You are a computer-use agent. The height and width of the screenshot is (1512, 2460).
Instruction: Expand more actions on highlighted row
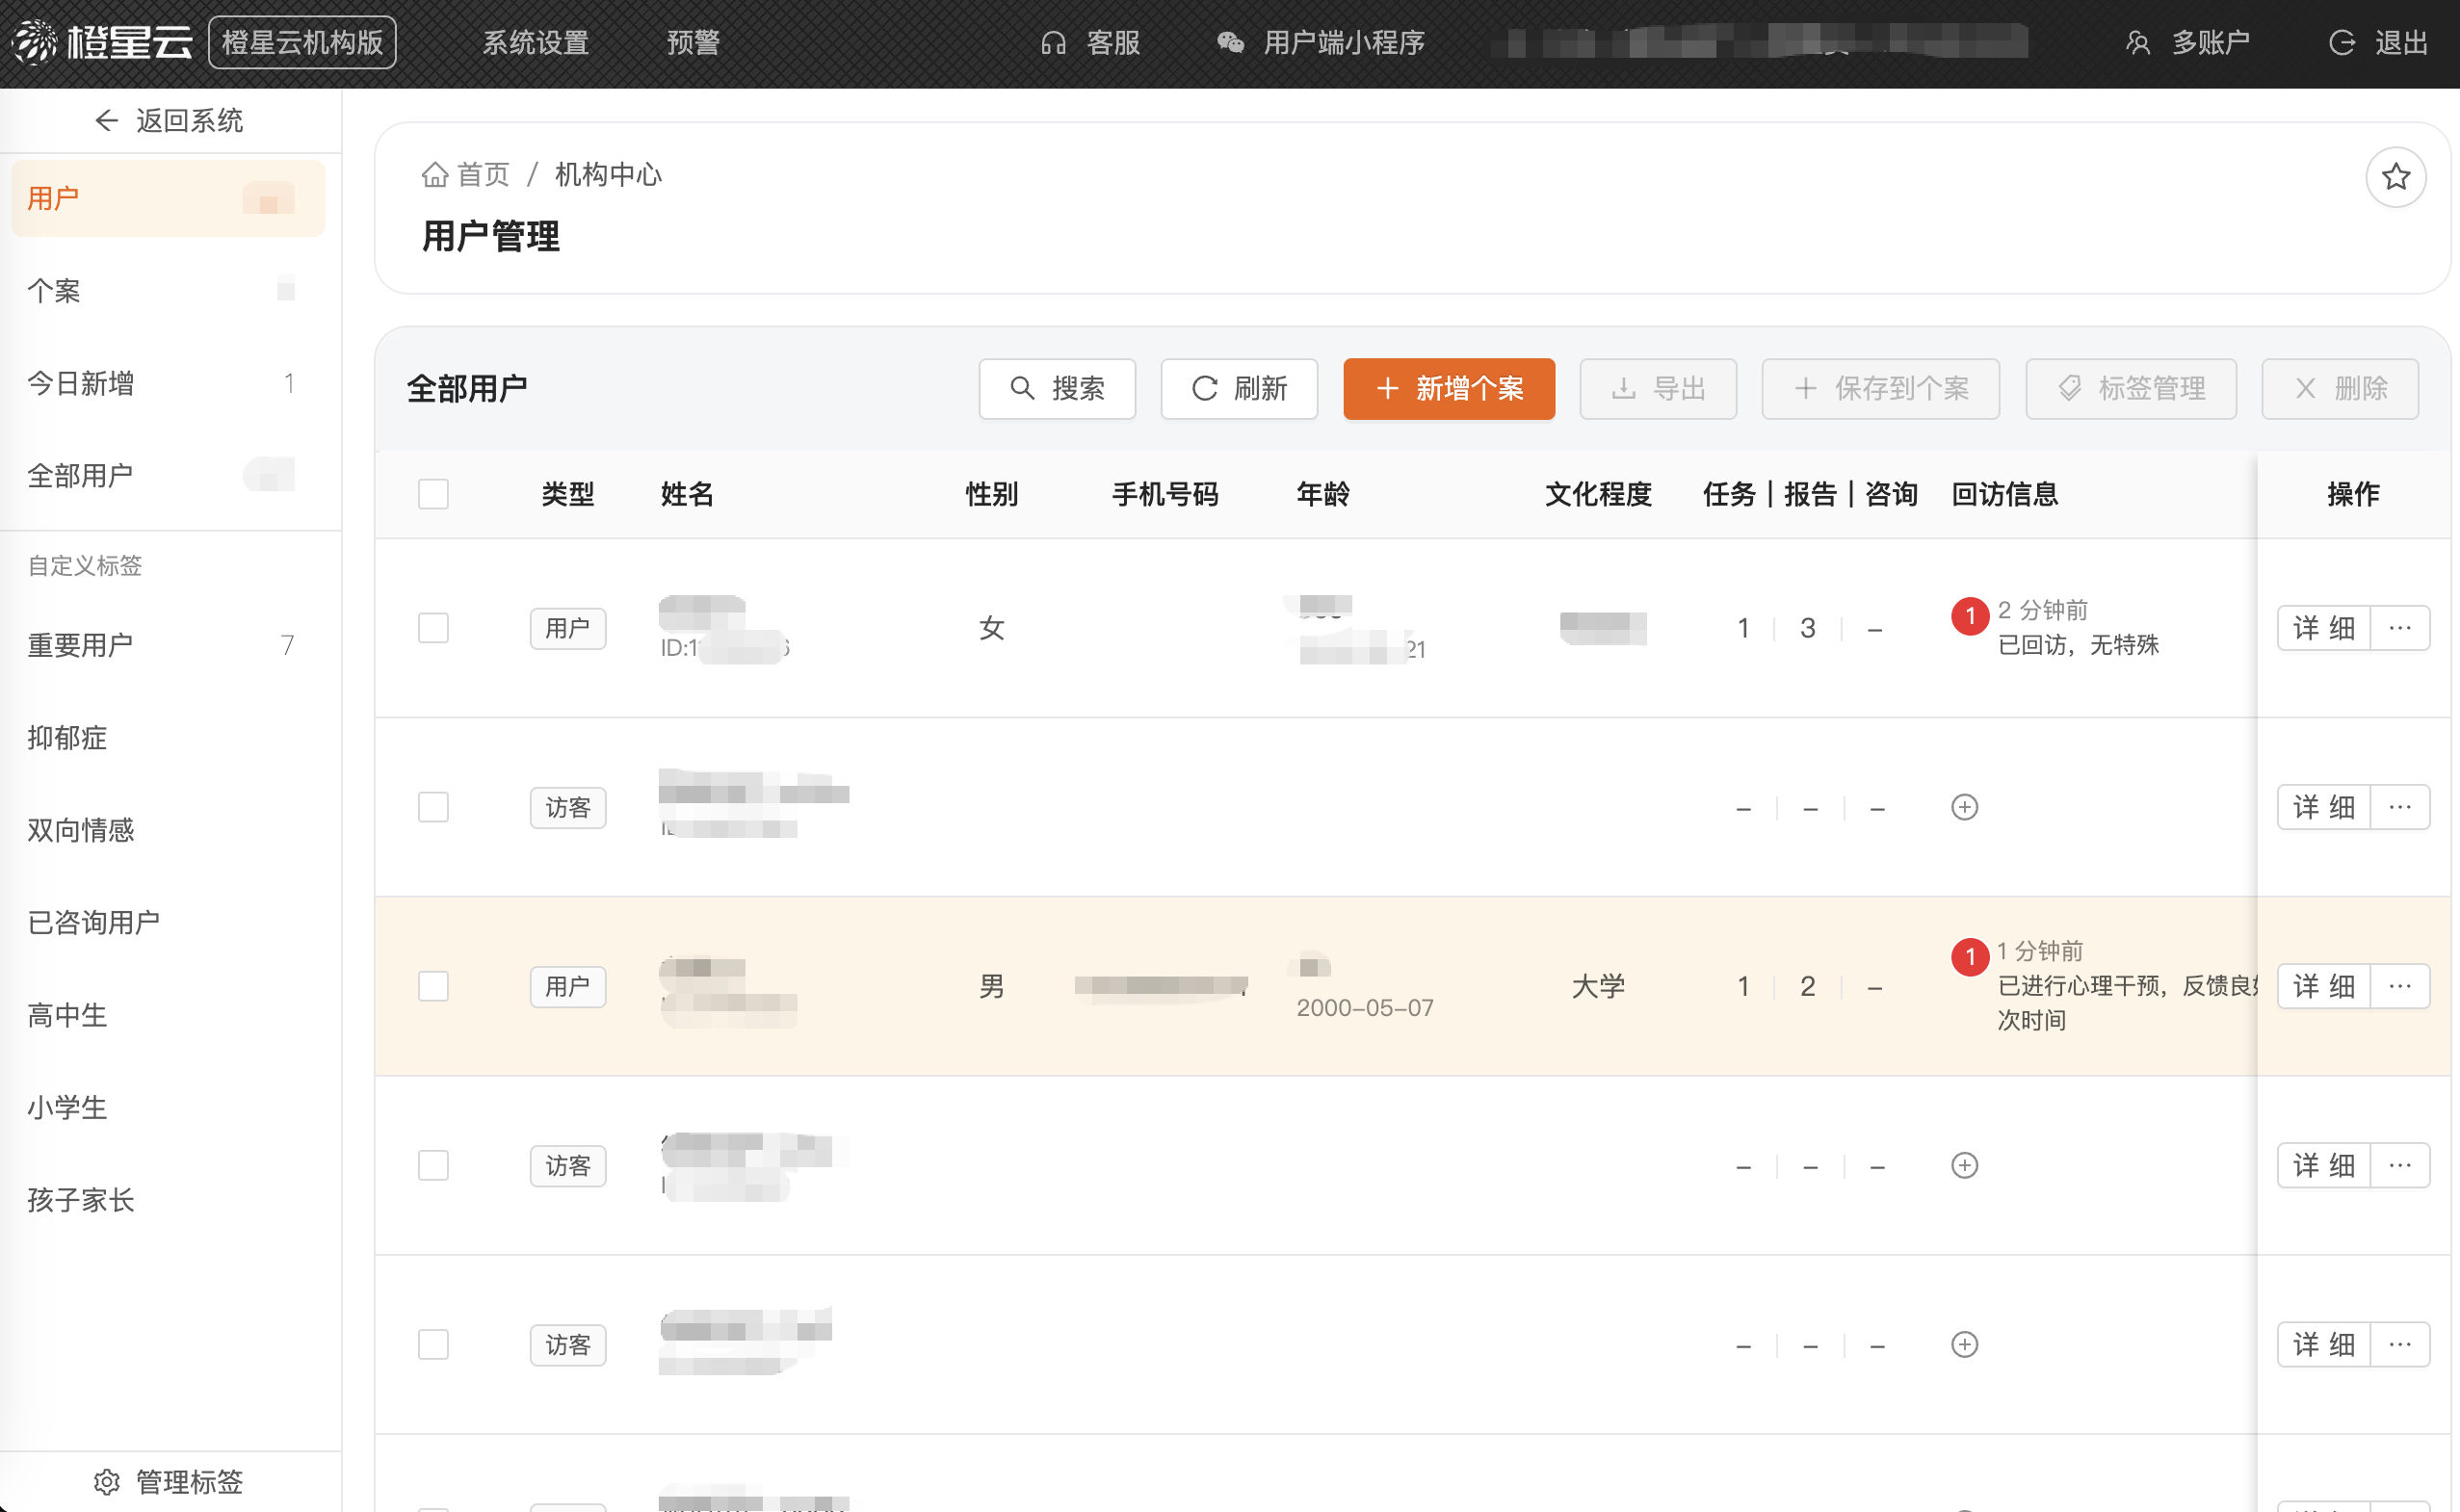click(x=2400, y=986)
